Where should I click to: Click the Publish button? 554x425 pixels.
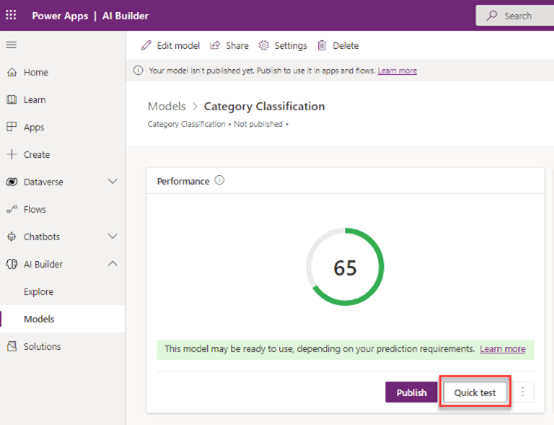(411, 392)
